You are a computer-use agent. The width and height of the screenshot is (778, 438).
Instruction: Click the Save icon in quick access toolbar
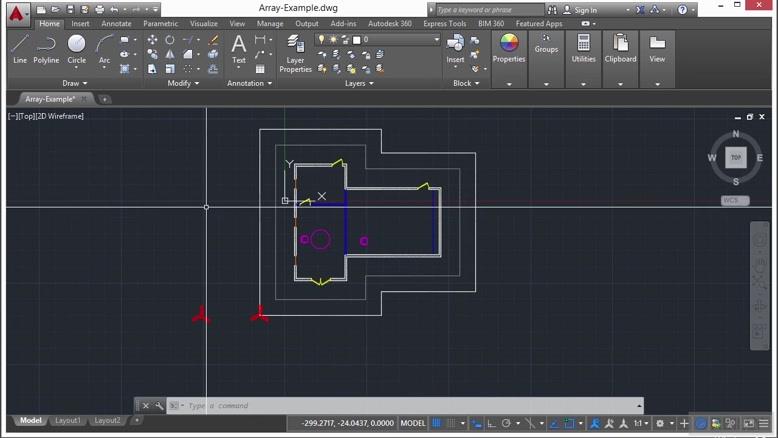coord(70,9)
